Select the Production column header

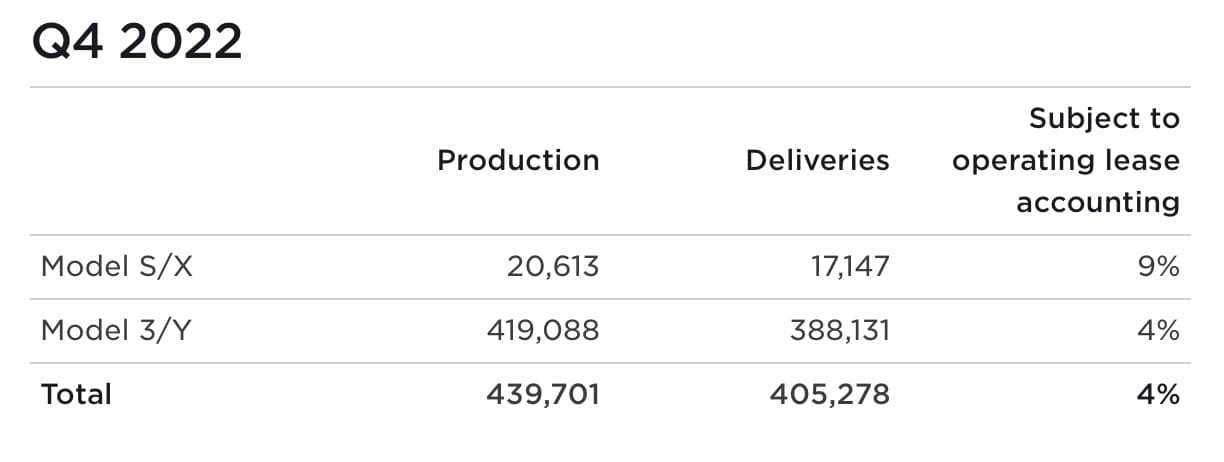[x=518, y=160]
